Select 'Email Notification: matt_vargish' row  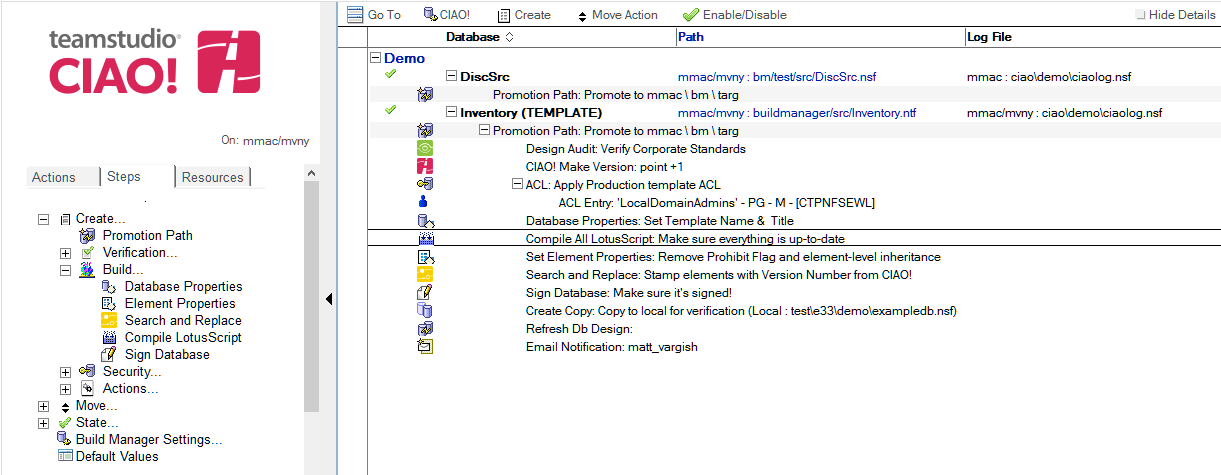(611, 347)
